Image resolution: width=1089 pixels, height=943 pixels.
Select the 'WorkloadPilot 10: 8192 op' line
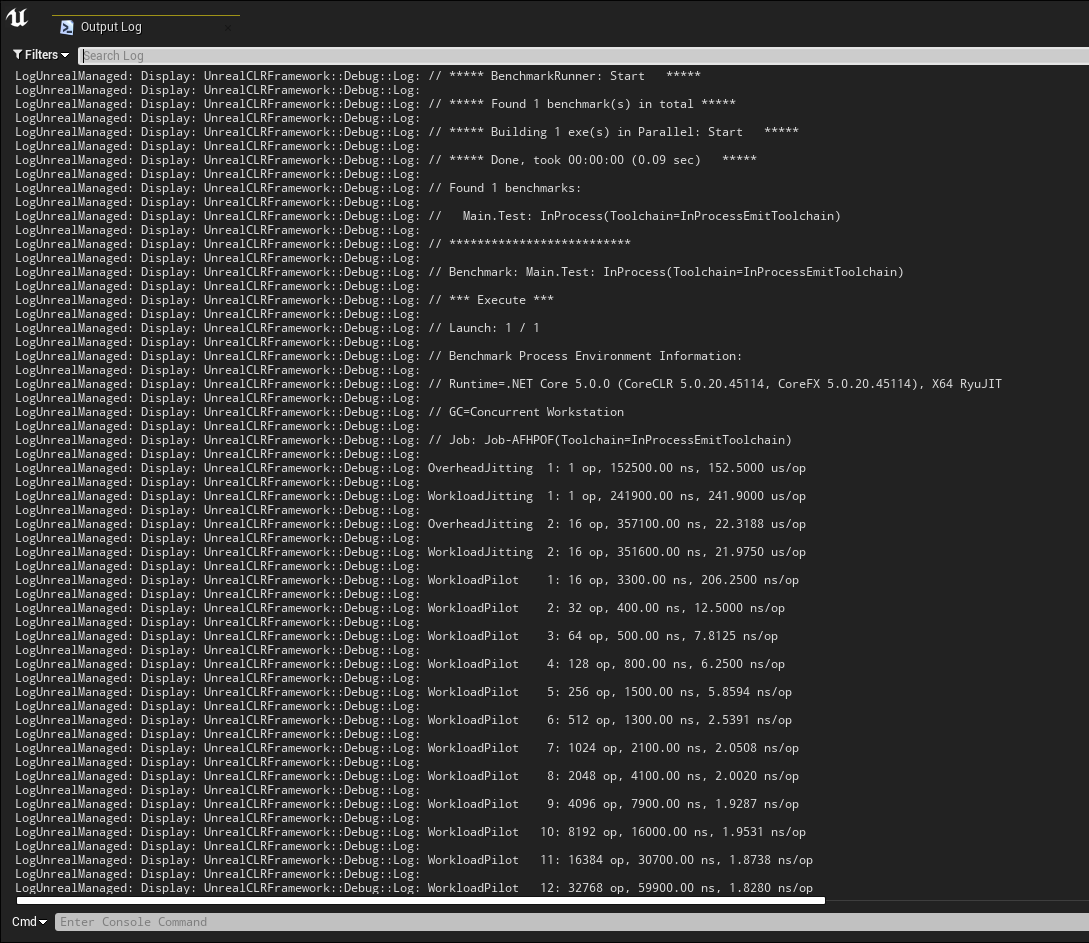click(410, 832)
